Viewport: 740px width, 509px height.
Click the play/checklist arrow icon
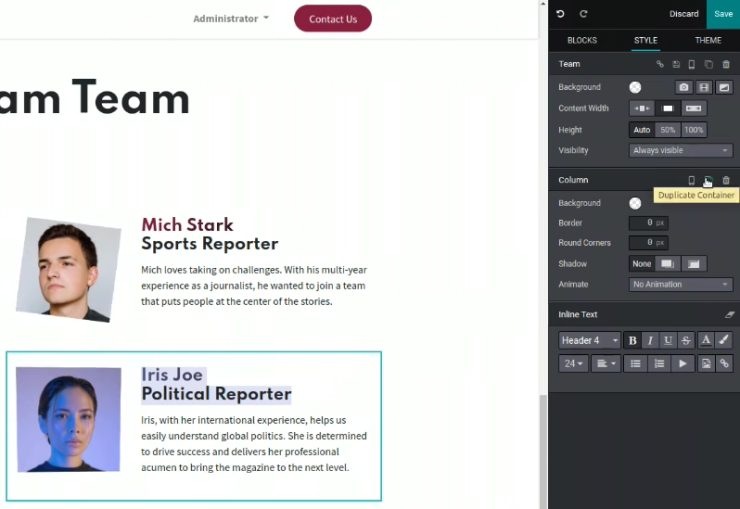click(x=682, y=364)
